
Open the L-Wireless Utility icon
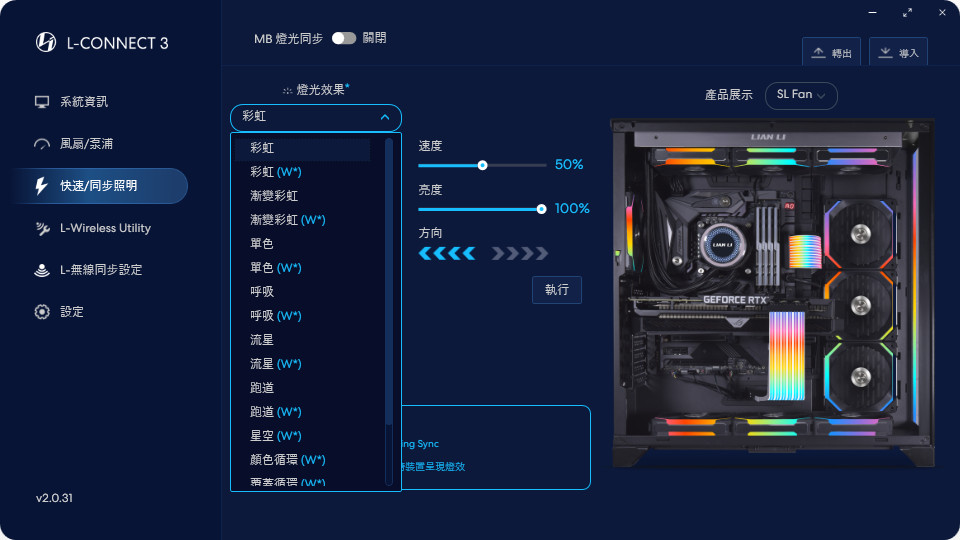pos(42,228)
